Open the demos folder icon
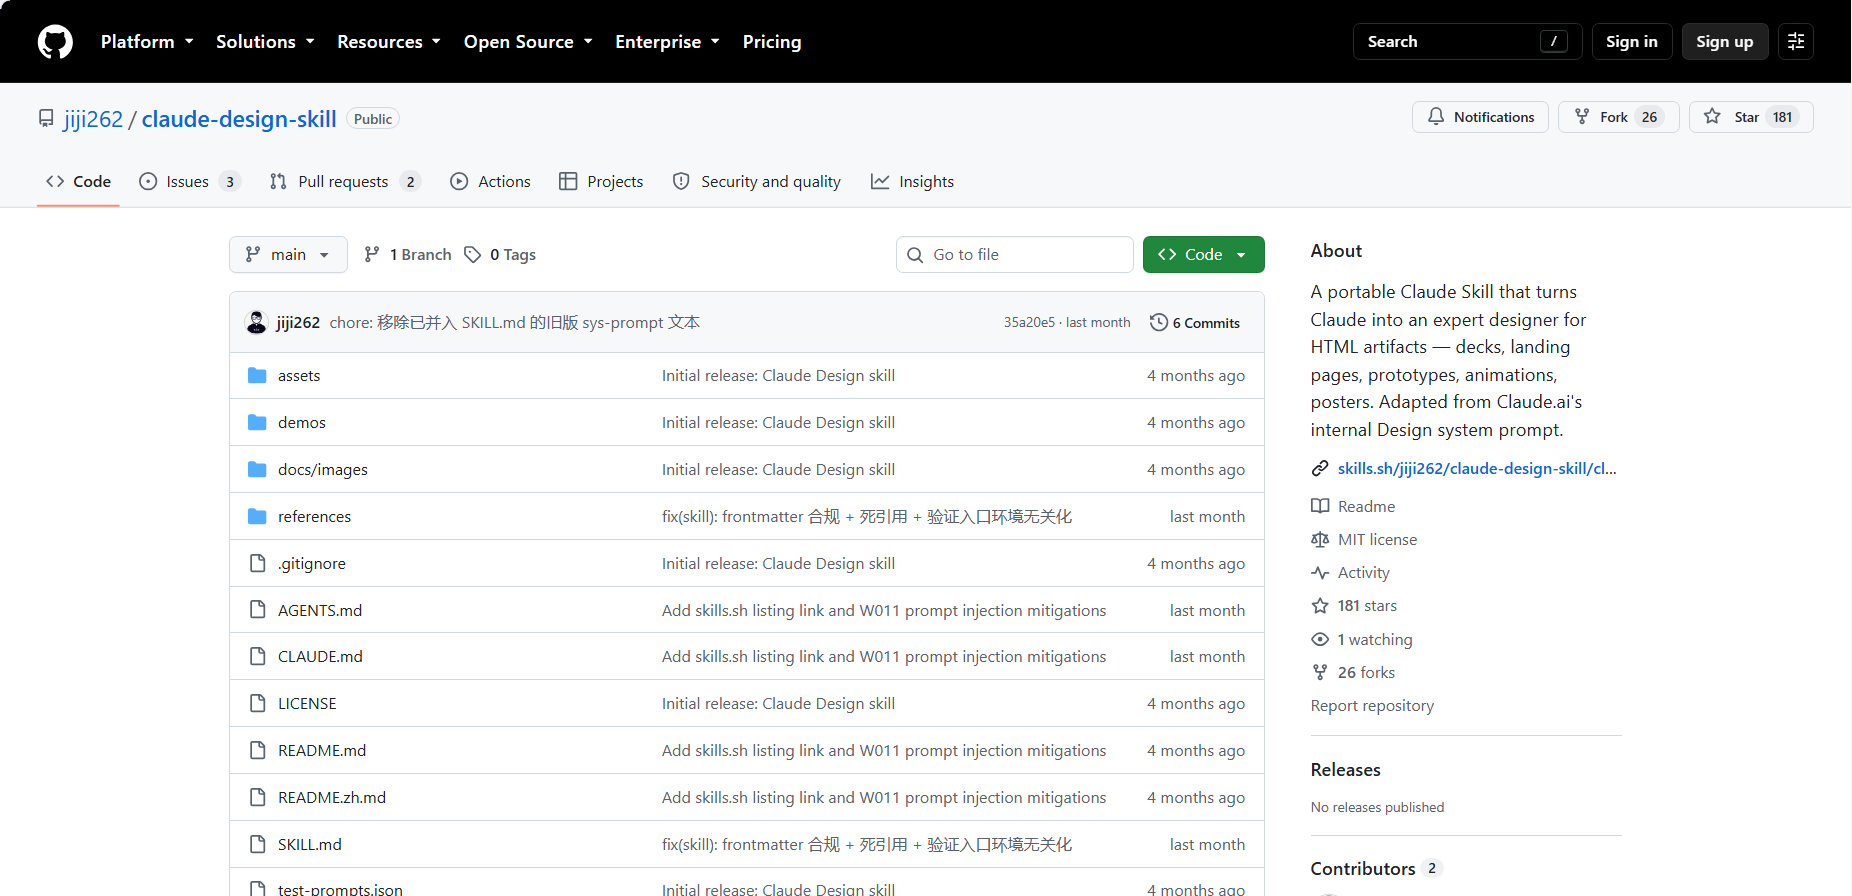 (x=257, y=423)
